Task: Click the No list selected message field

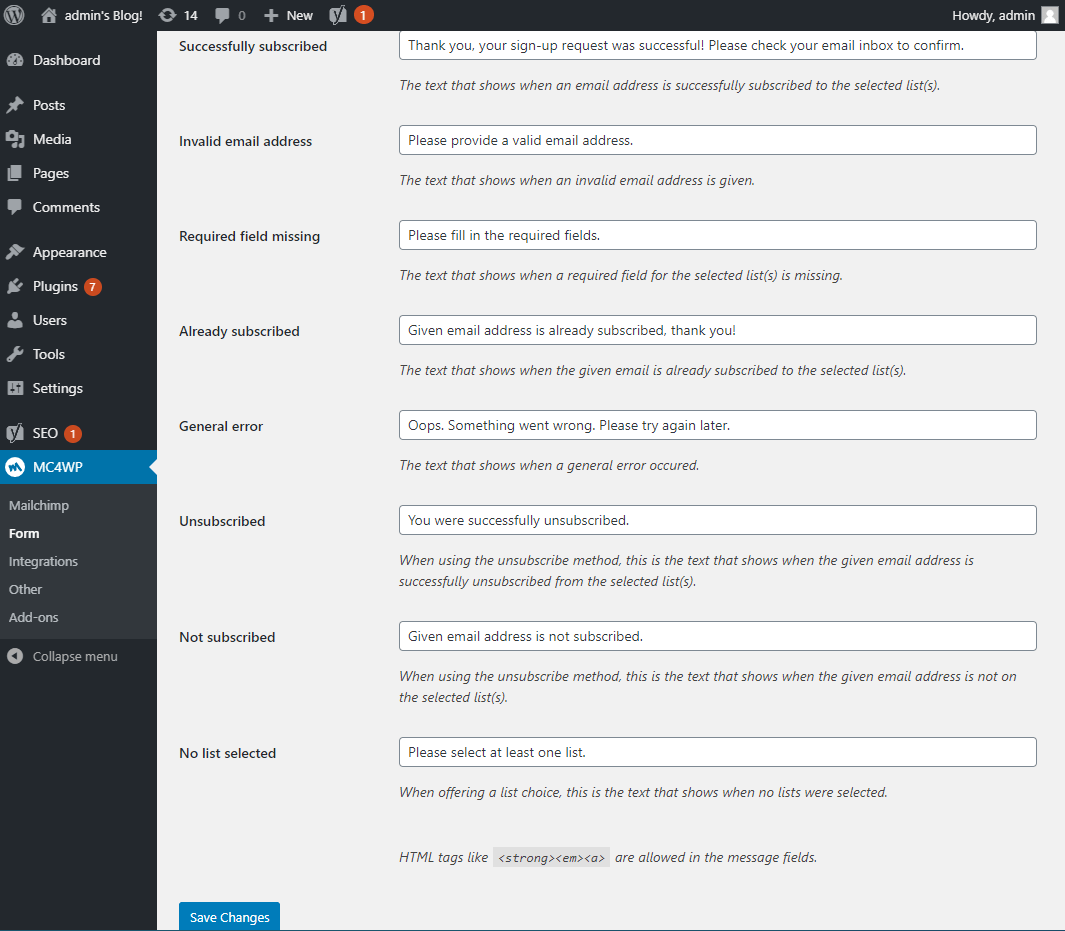Action: coord(717,752)
